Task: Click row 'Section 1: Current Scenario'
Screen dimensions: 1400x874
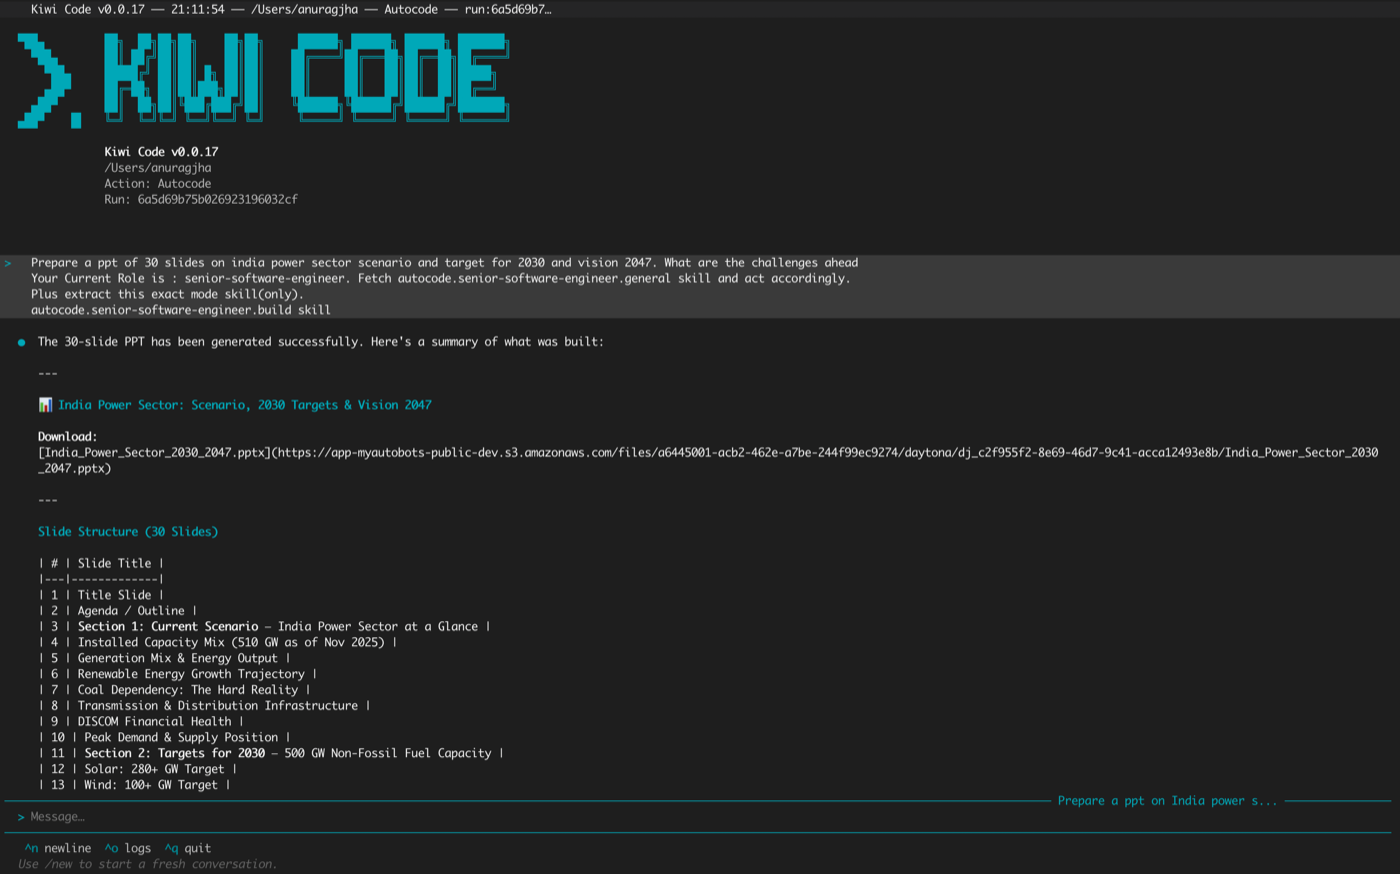Action: tap(265, 627)
